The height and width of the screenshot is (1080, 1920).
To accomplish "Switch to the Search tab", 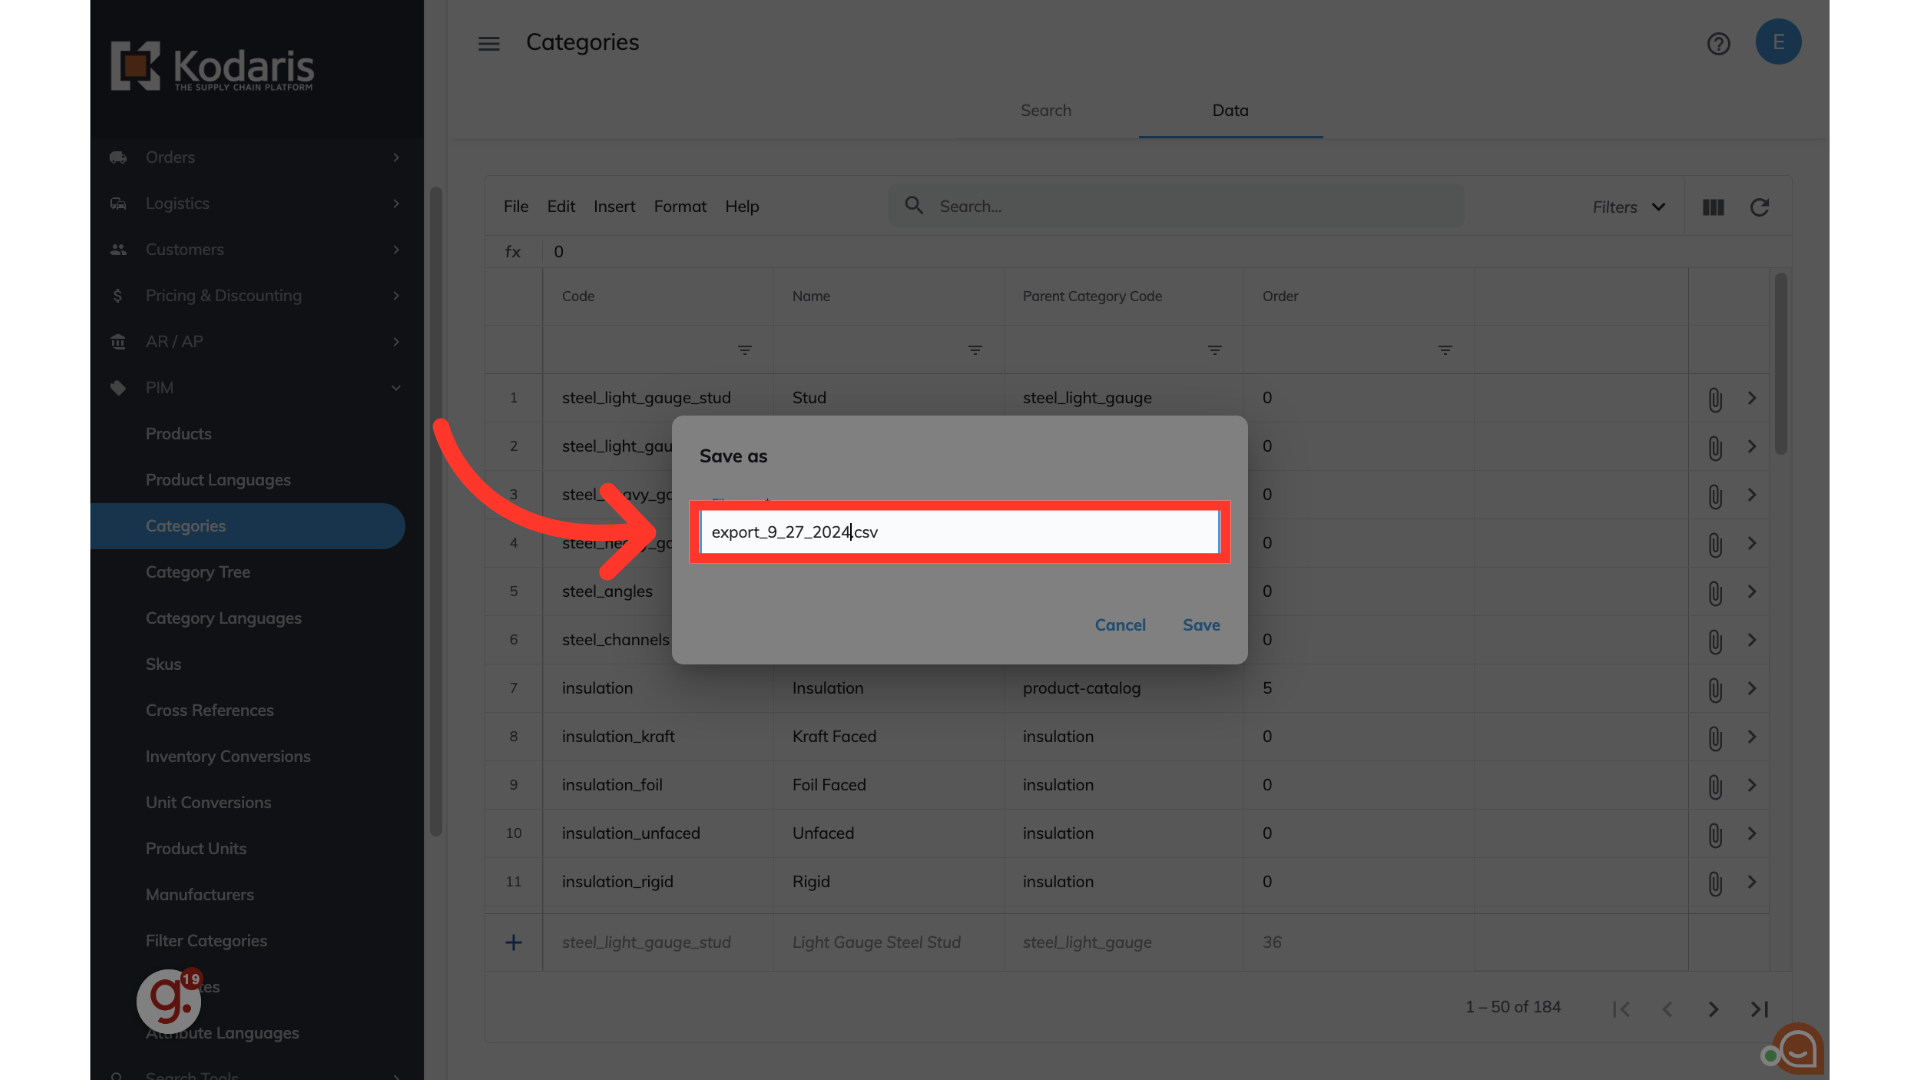I will [x=1045, y=110].
